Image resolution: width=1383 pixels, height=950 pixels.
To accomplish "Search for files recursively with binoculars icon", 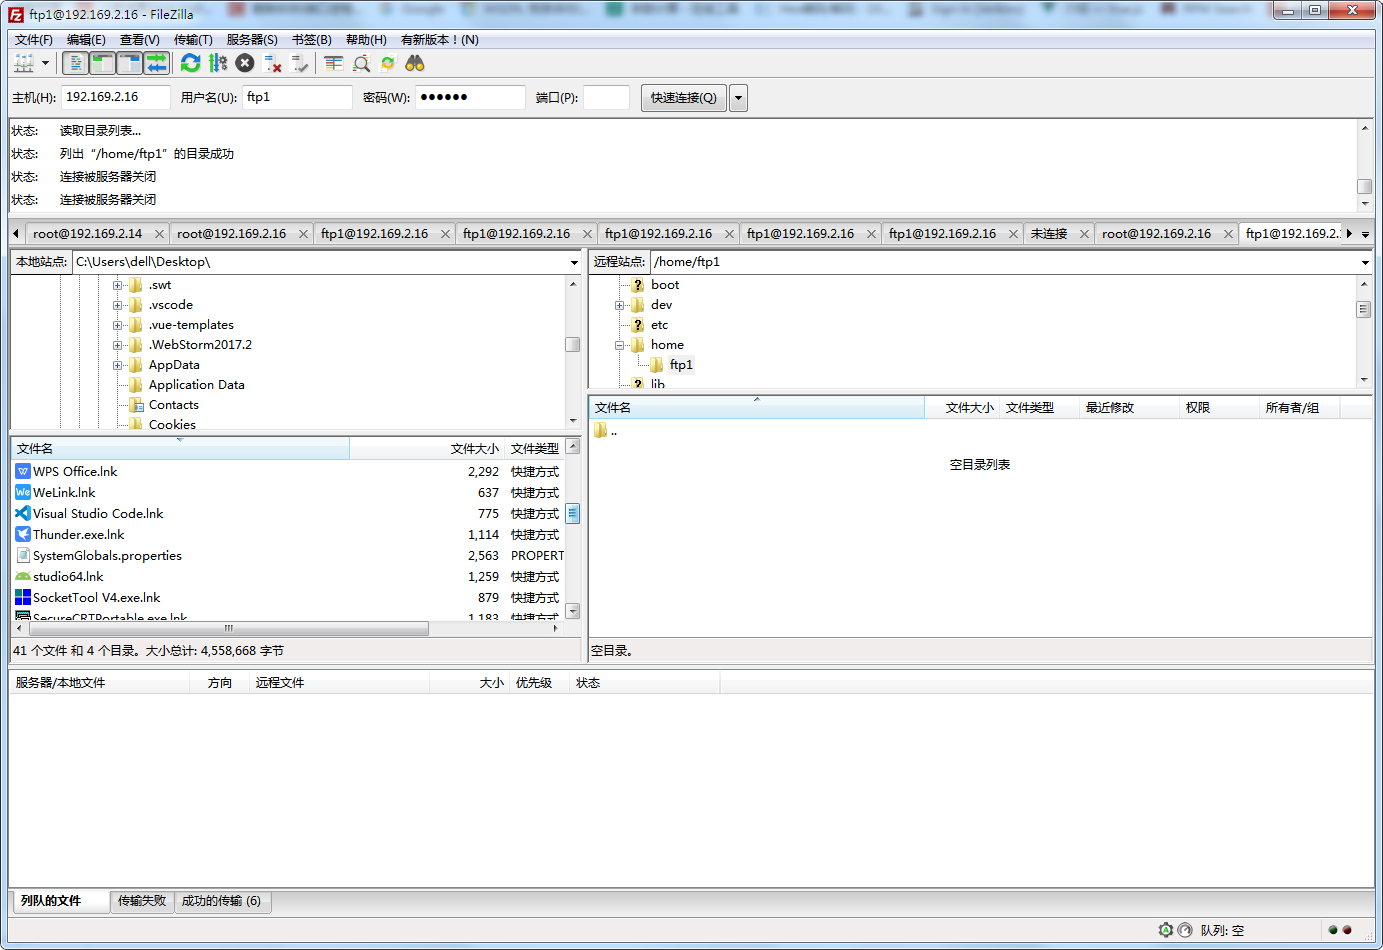I will [415, 63].
